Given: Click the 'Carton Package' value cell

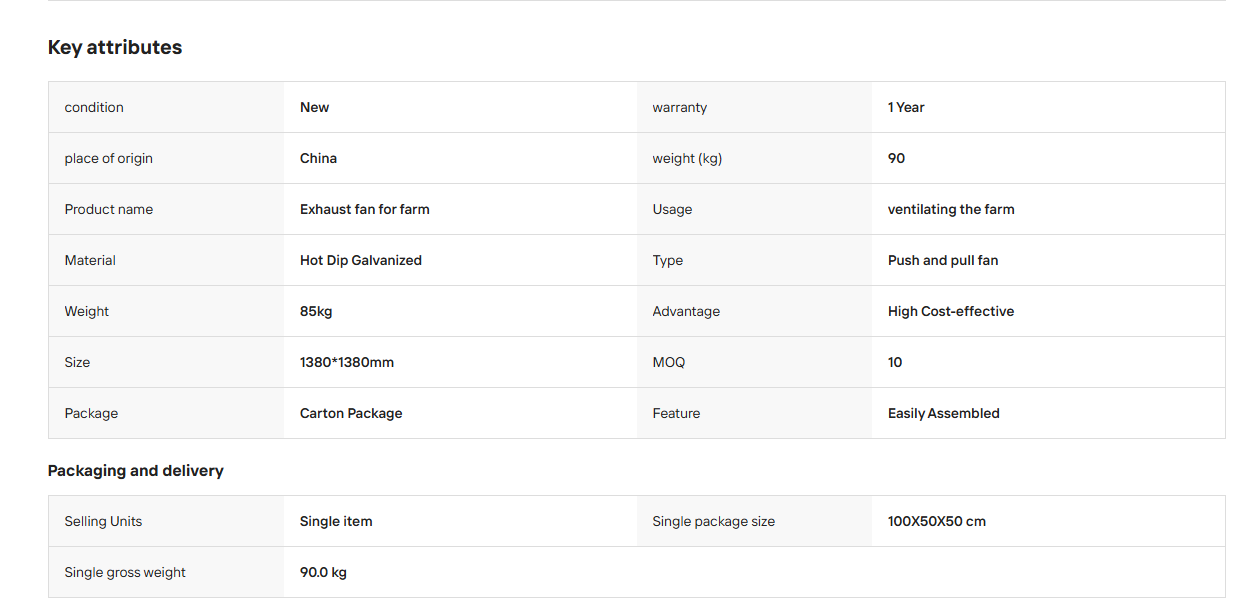Looking at the screenshot, I should [460, 413].
